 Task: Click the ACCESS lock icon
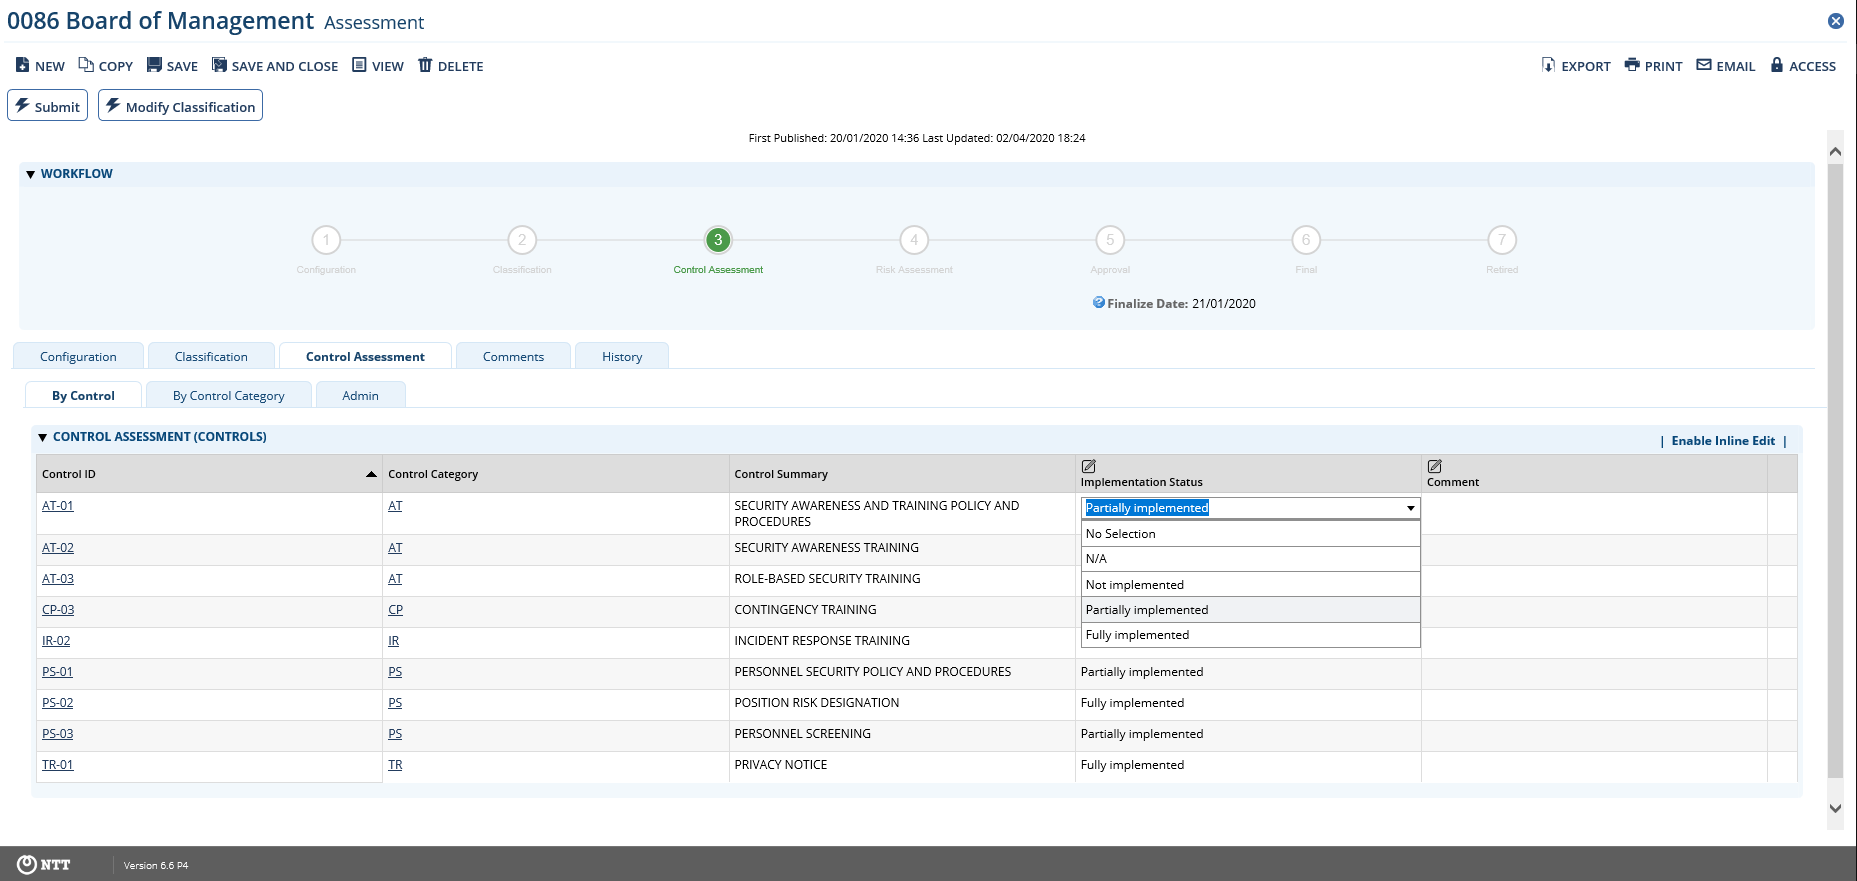pyautogui.click(x=1777, y=65)
